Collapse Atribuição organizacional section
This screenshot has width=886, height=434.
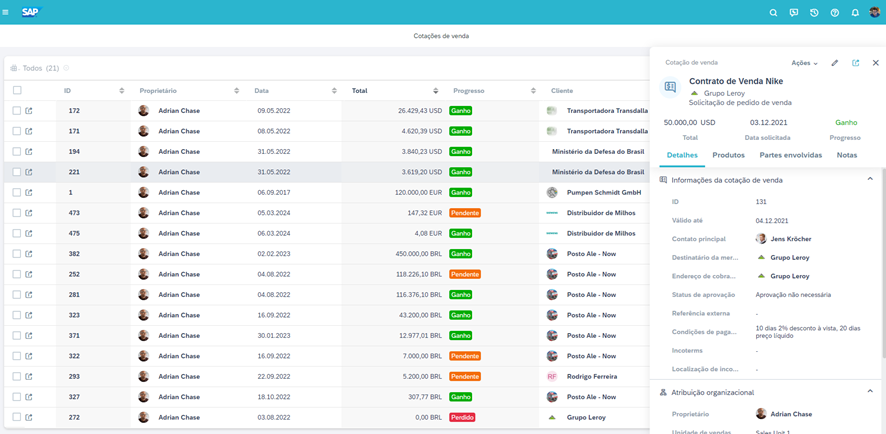pyautogui.click(x=870, y=391)
